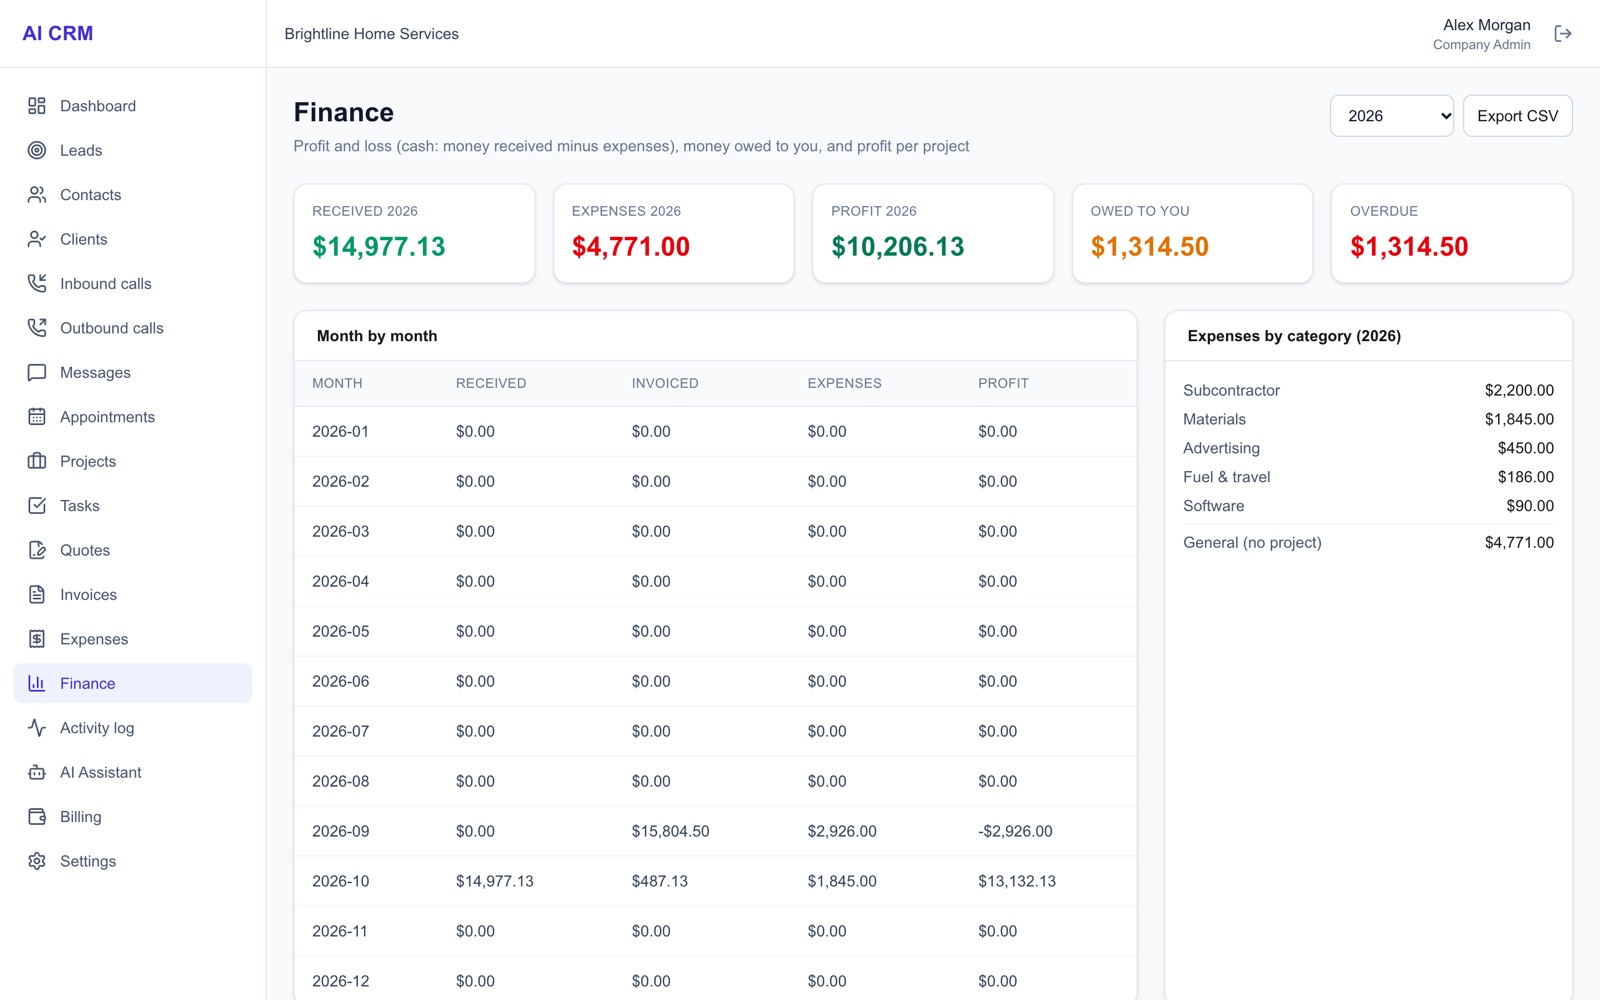
Task: Click the Outbound calls phone icon
Action: (x=37, y=328)
